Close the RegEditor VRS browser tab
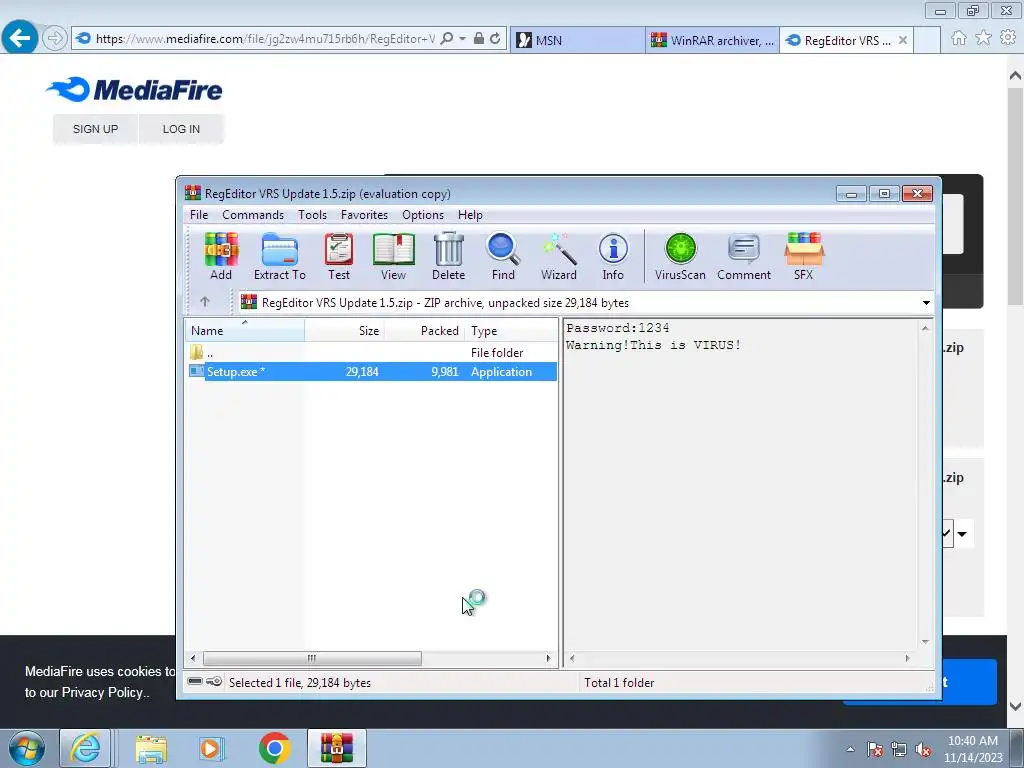Screen dimensions: 1024x768 coord(903,40)
